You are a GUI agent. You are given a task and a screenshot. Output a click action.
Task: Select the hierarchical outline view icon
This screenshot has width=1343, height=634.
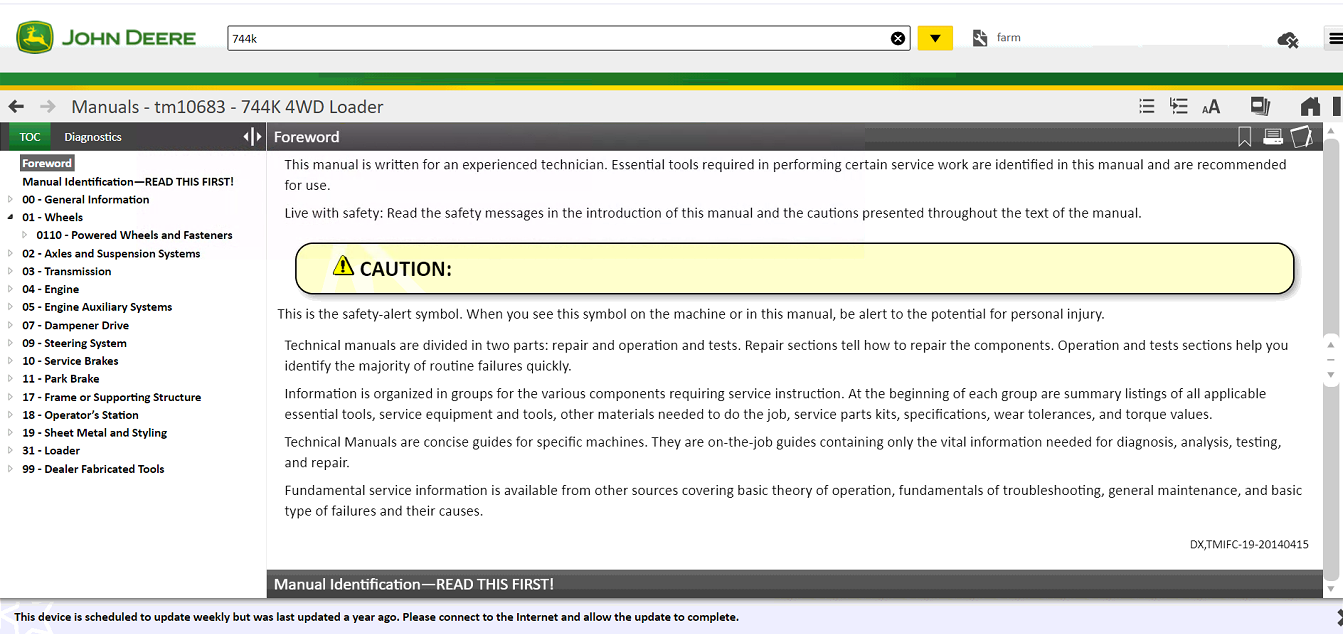tap(1178, 106)
